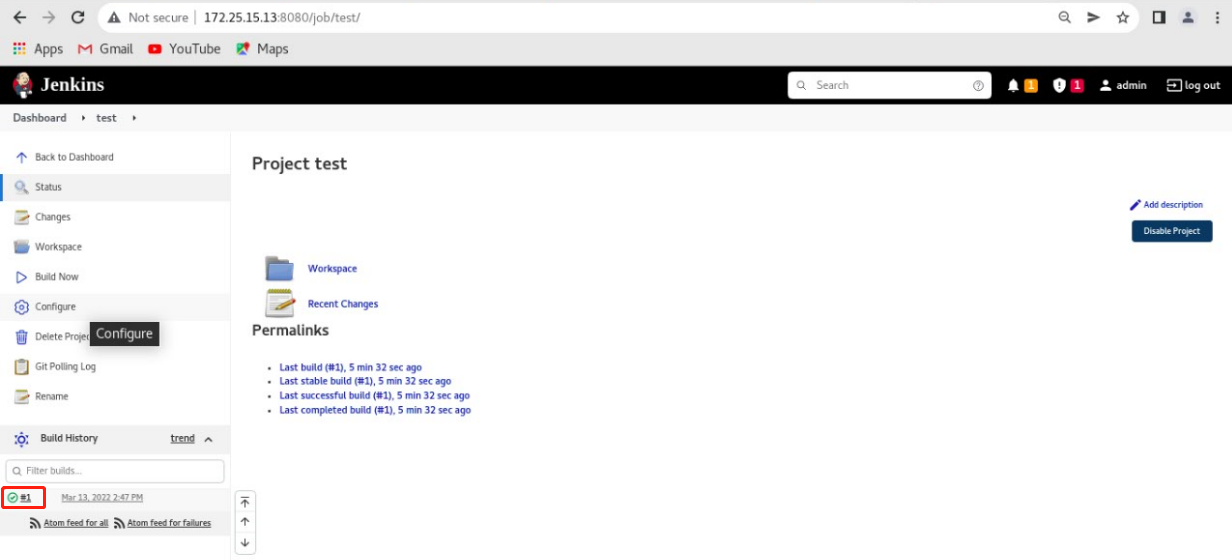This screenshot has width=1232, height=560.
Task: Click the large Workspace folder icon in main area
Action: tap(279, 268)
